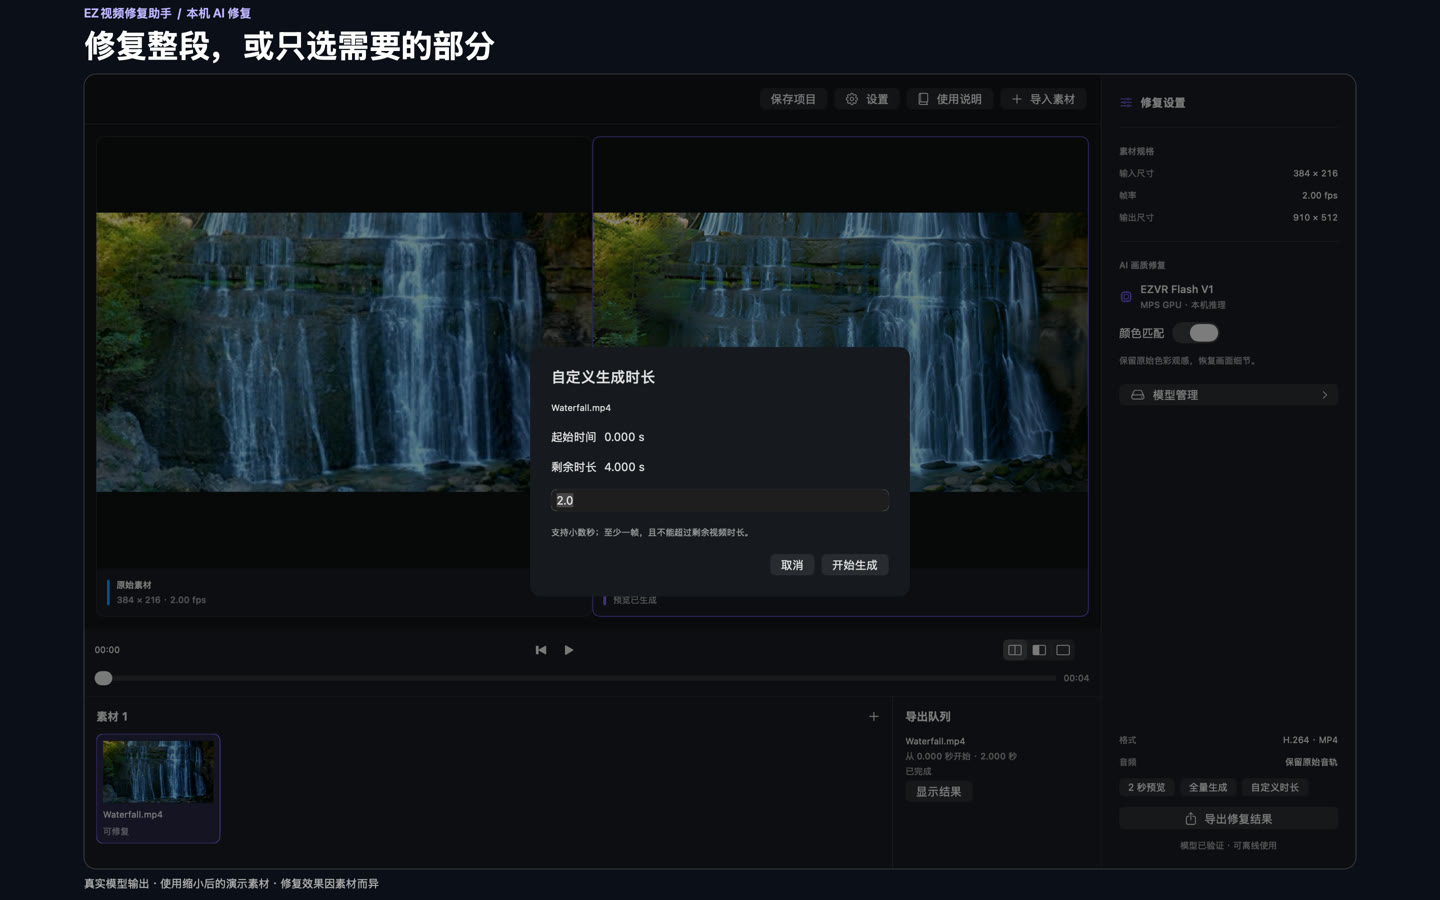Click the 剩余时长 4.000 s line in dialog

[x=598, y=467]
